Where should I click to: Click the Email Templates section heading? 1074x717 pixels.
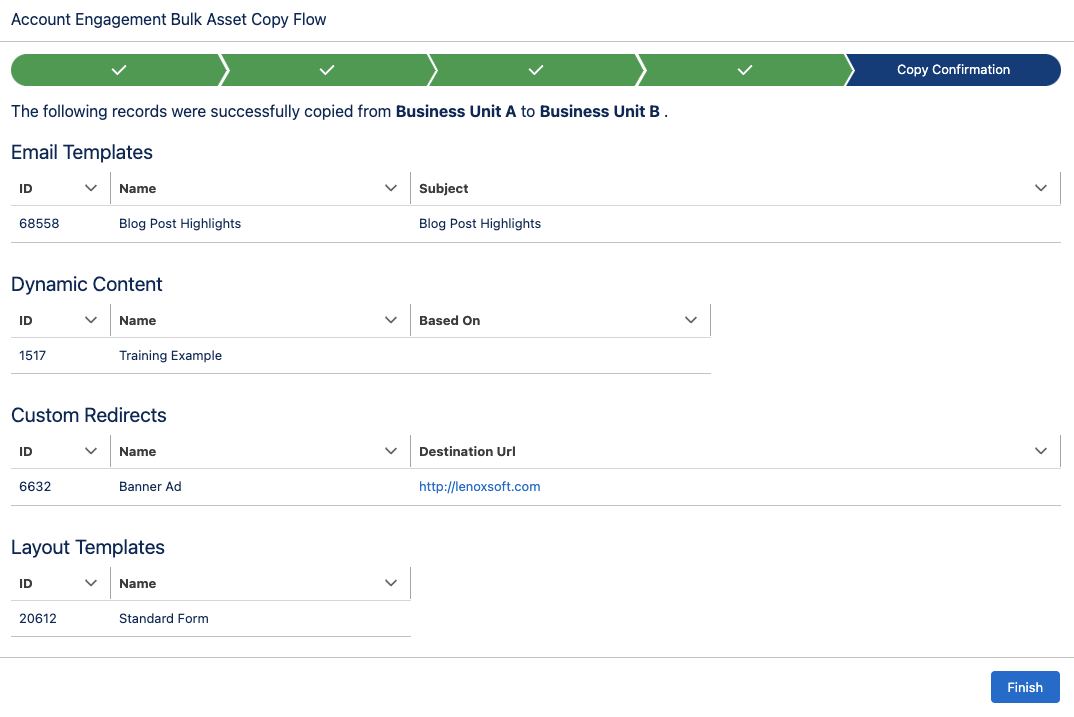click(82, 152)
